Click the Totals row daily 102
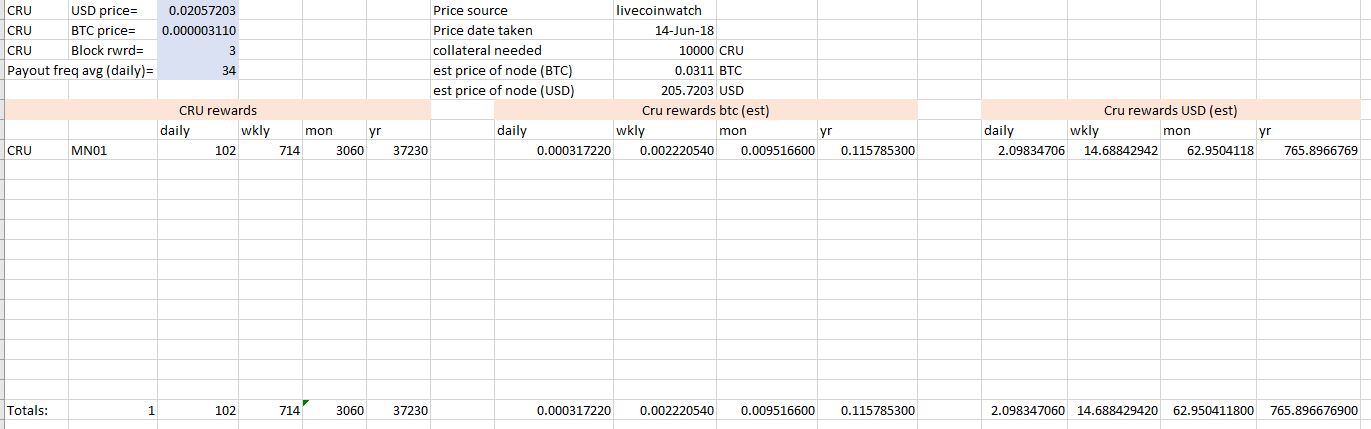 pos(198,410)
